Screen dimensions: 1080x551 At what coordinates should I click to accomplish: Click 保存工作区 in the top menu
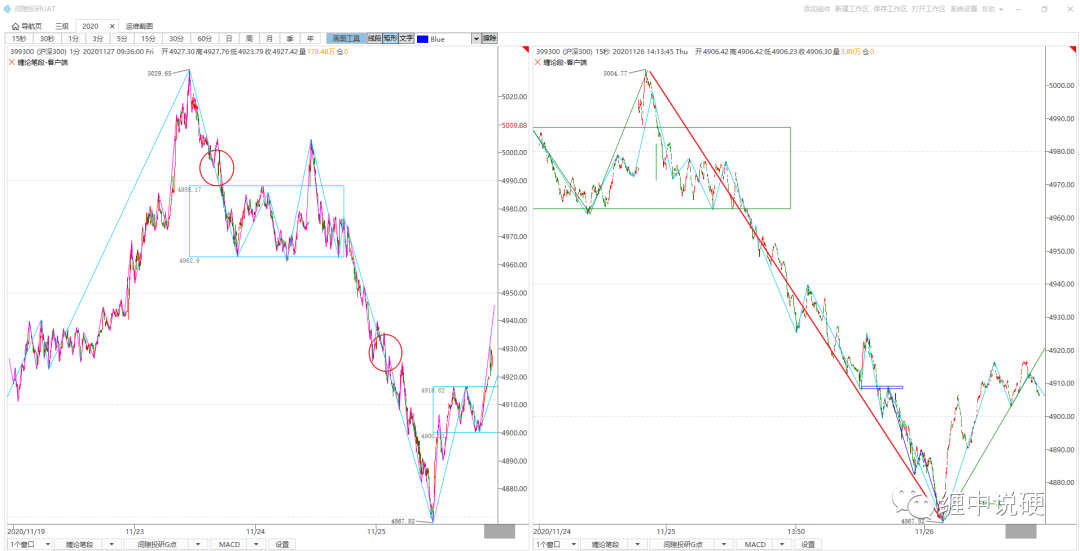click(x=890, y=9)
